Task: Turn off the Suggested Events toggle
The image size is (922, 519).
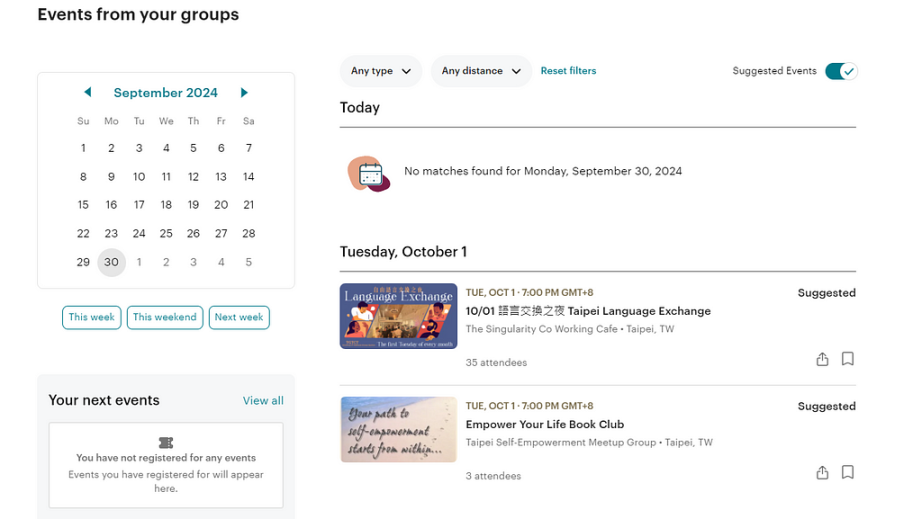Action: point(841,71)
